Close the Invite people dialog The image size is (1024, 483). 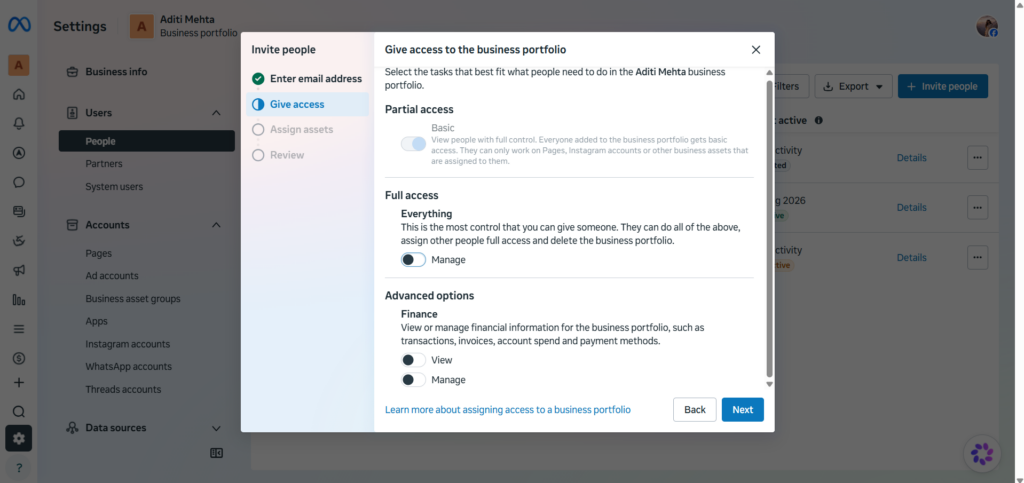click(756, 50)
